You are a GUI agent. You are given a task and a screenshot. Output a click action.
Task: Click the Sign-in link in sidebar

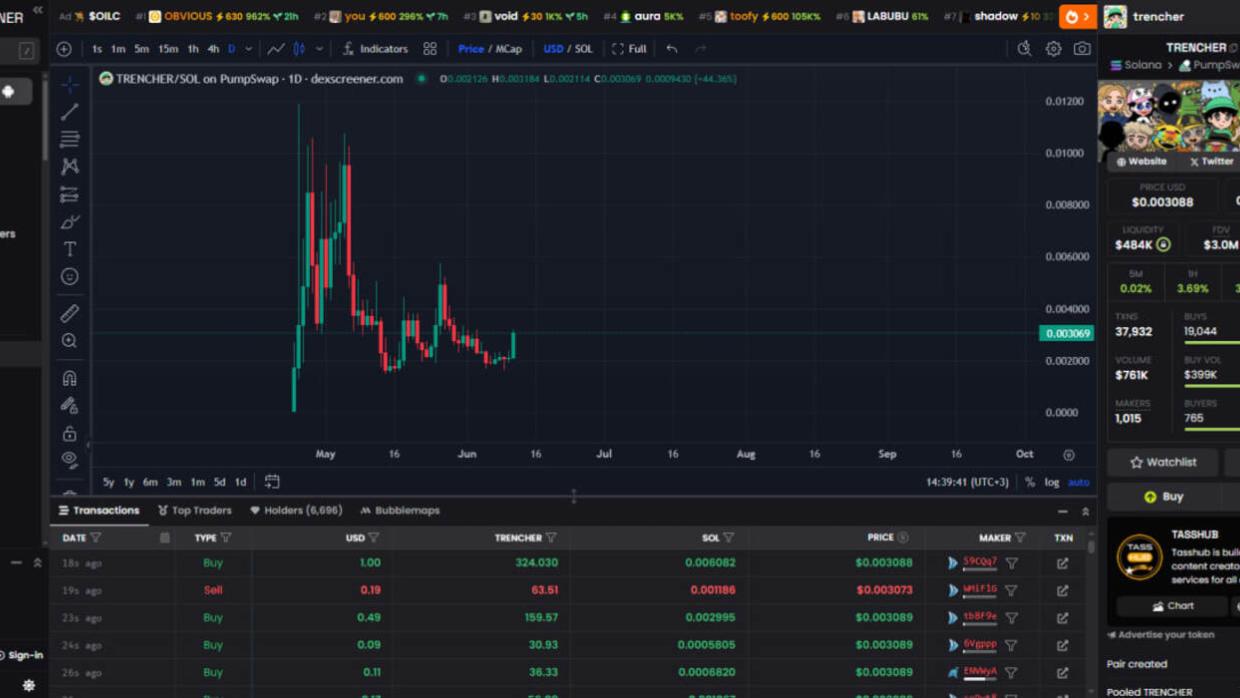tap(21, 656)
